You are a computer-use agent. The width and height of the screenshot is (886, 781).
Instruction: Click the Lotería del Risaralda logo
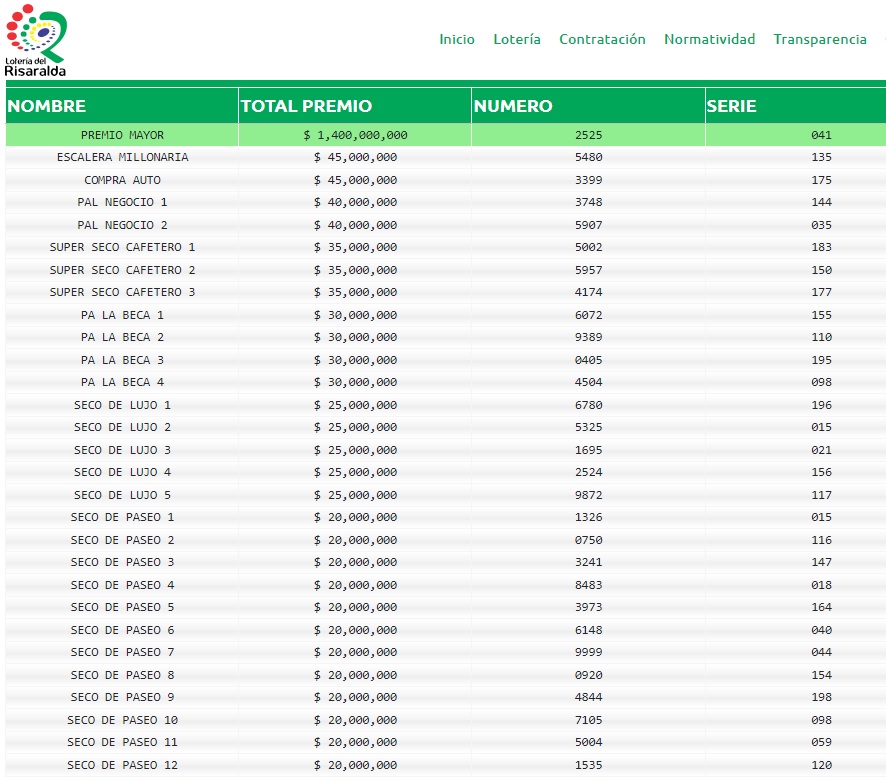pos(36,40)
